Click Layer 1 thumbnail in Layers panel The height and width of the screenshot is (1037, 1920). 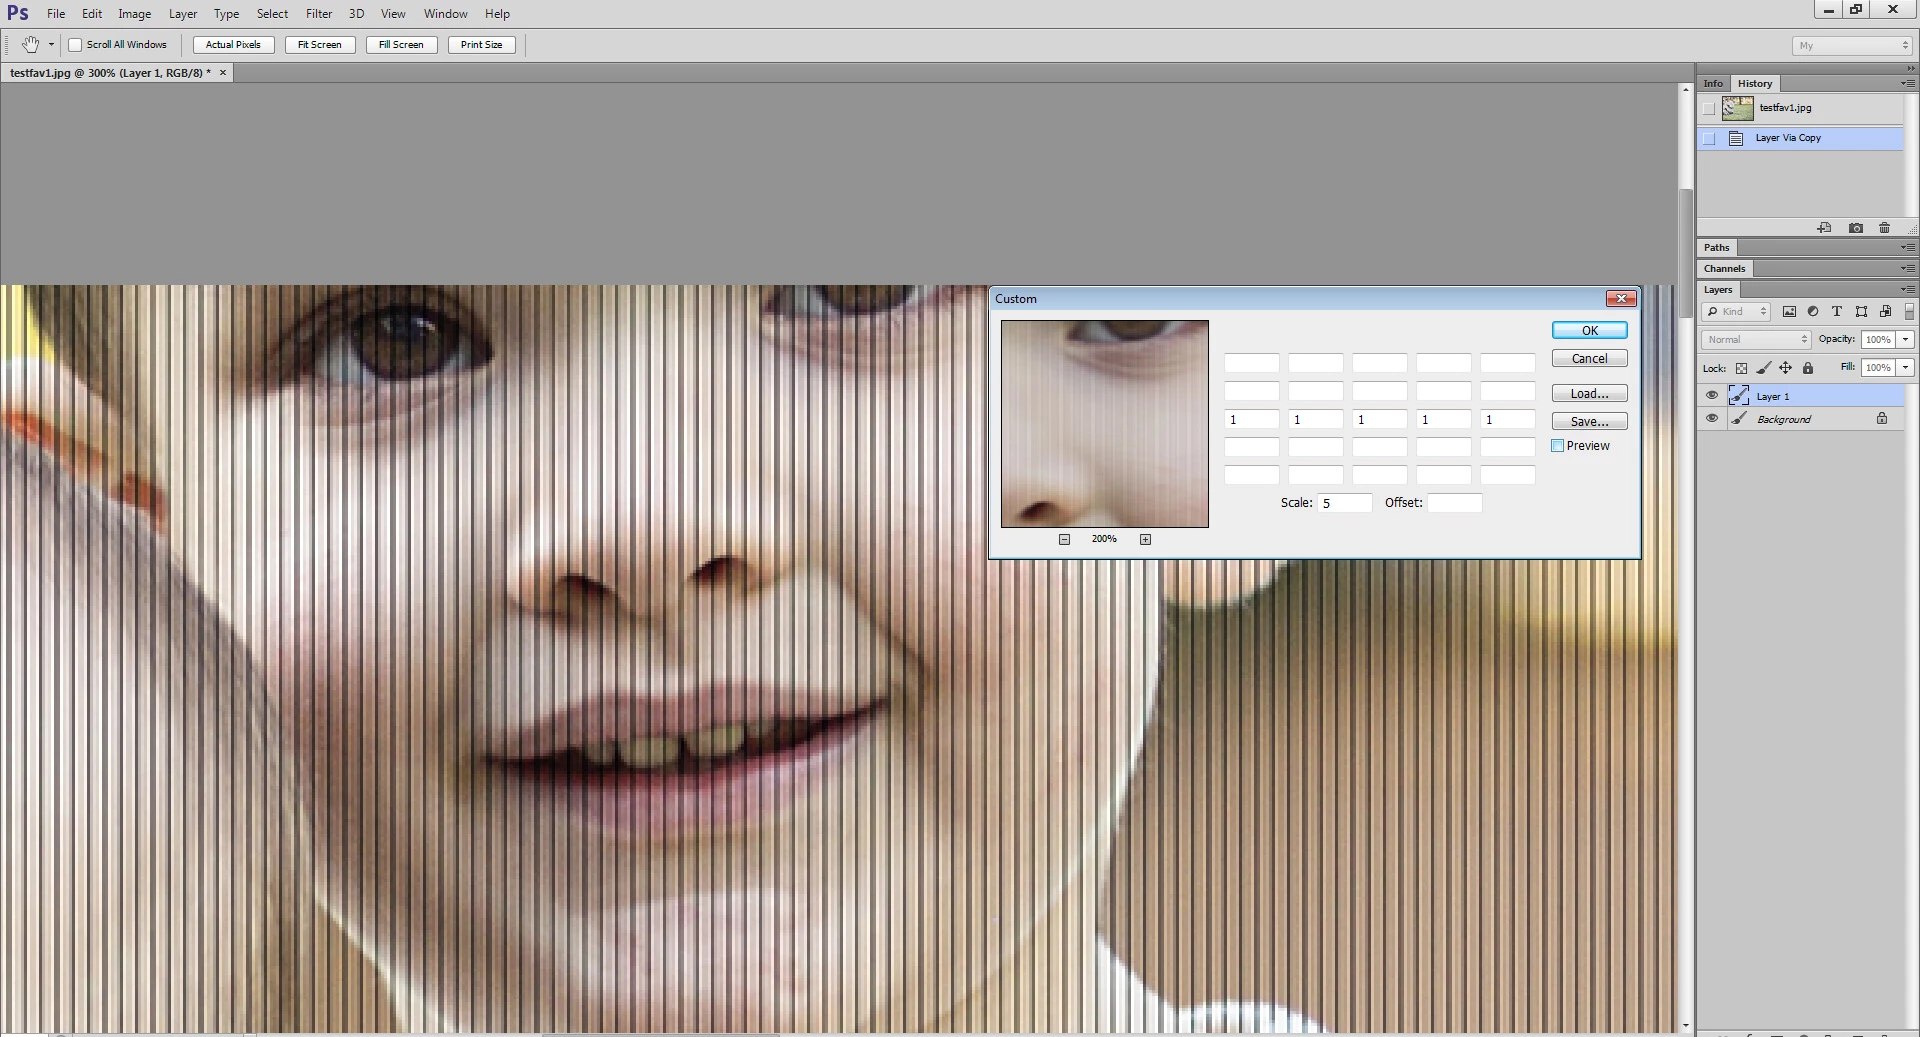(1739, 396)
